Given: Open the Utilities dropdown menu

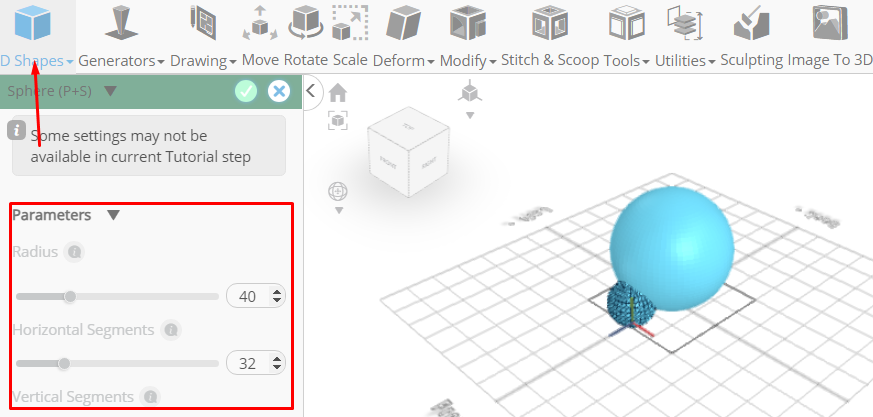Looking at the screenshot, I should pos(685,61).
